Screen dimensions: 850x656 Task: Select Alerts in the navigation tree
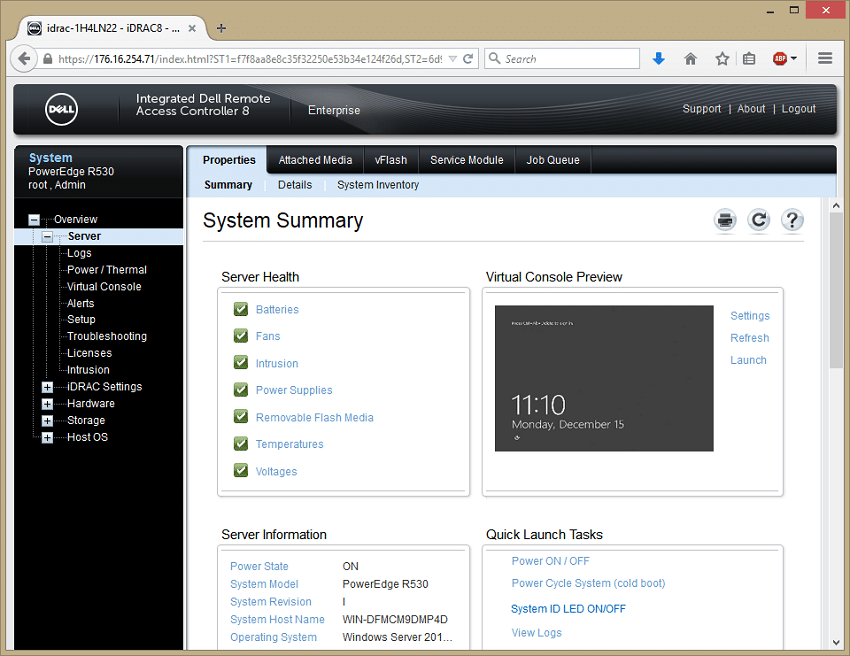pos(80,304)
